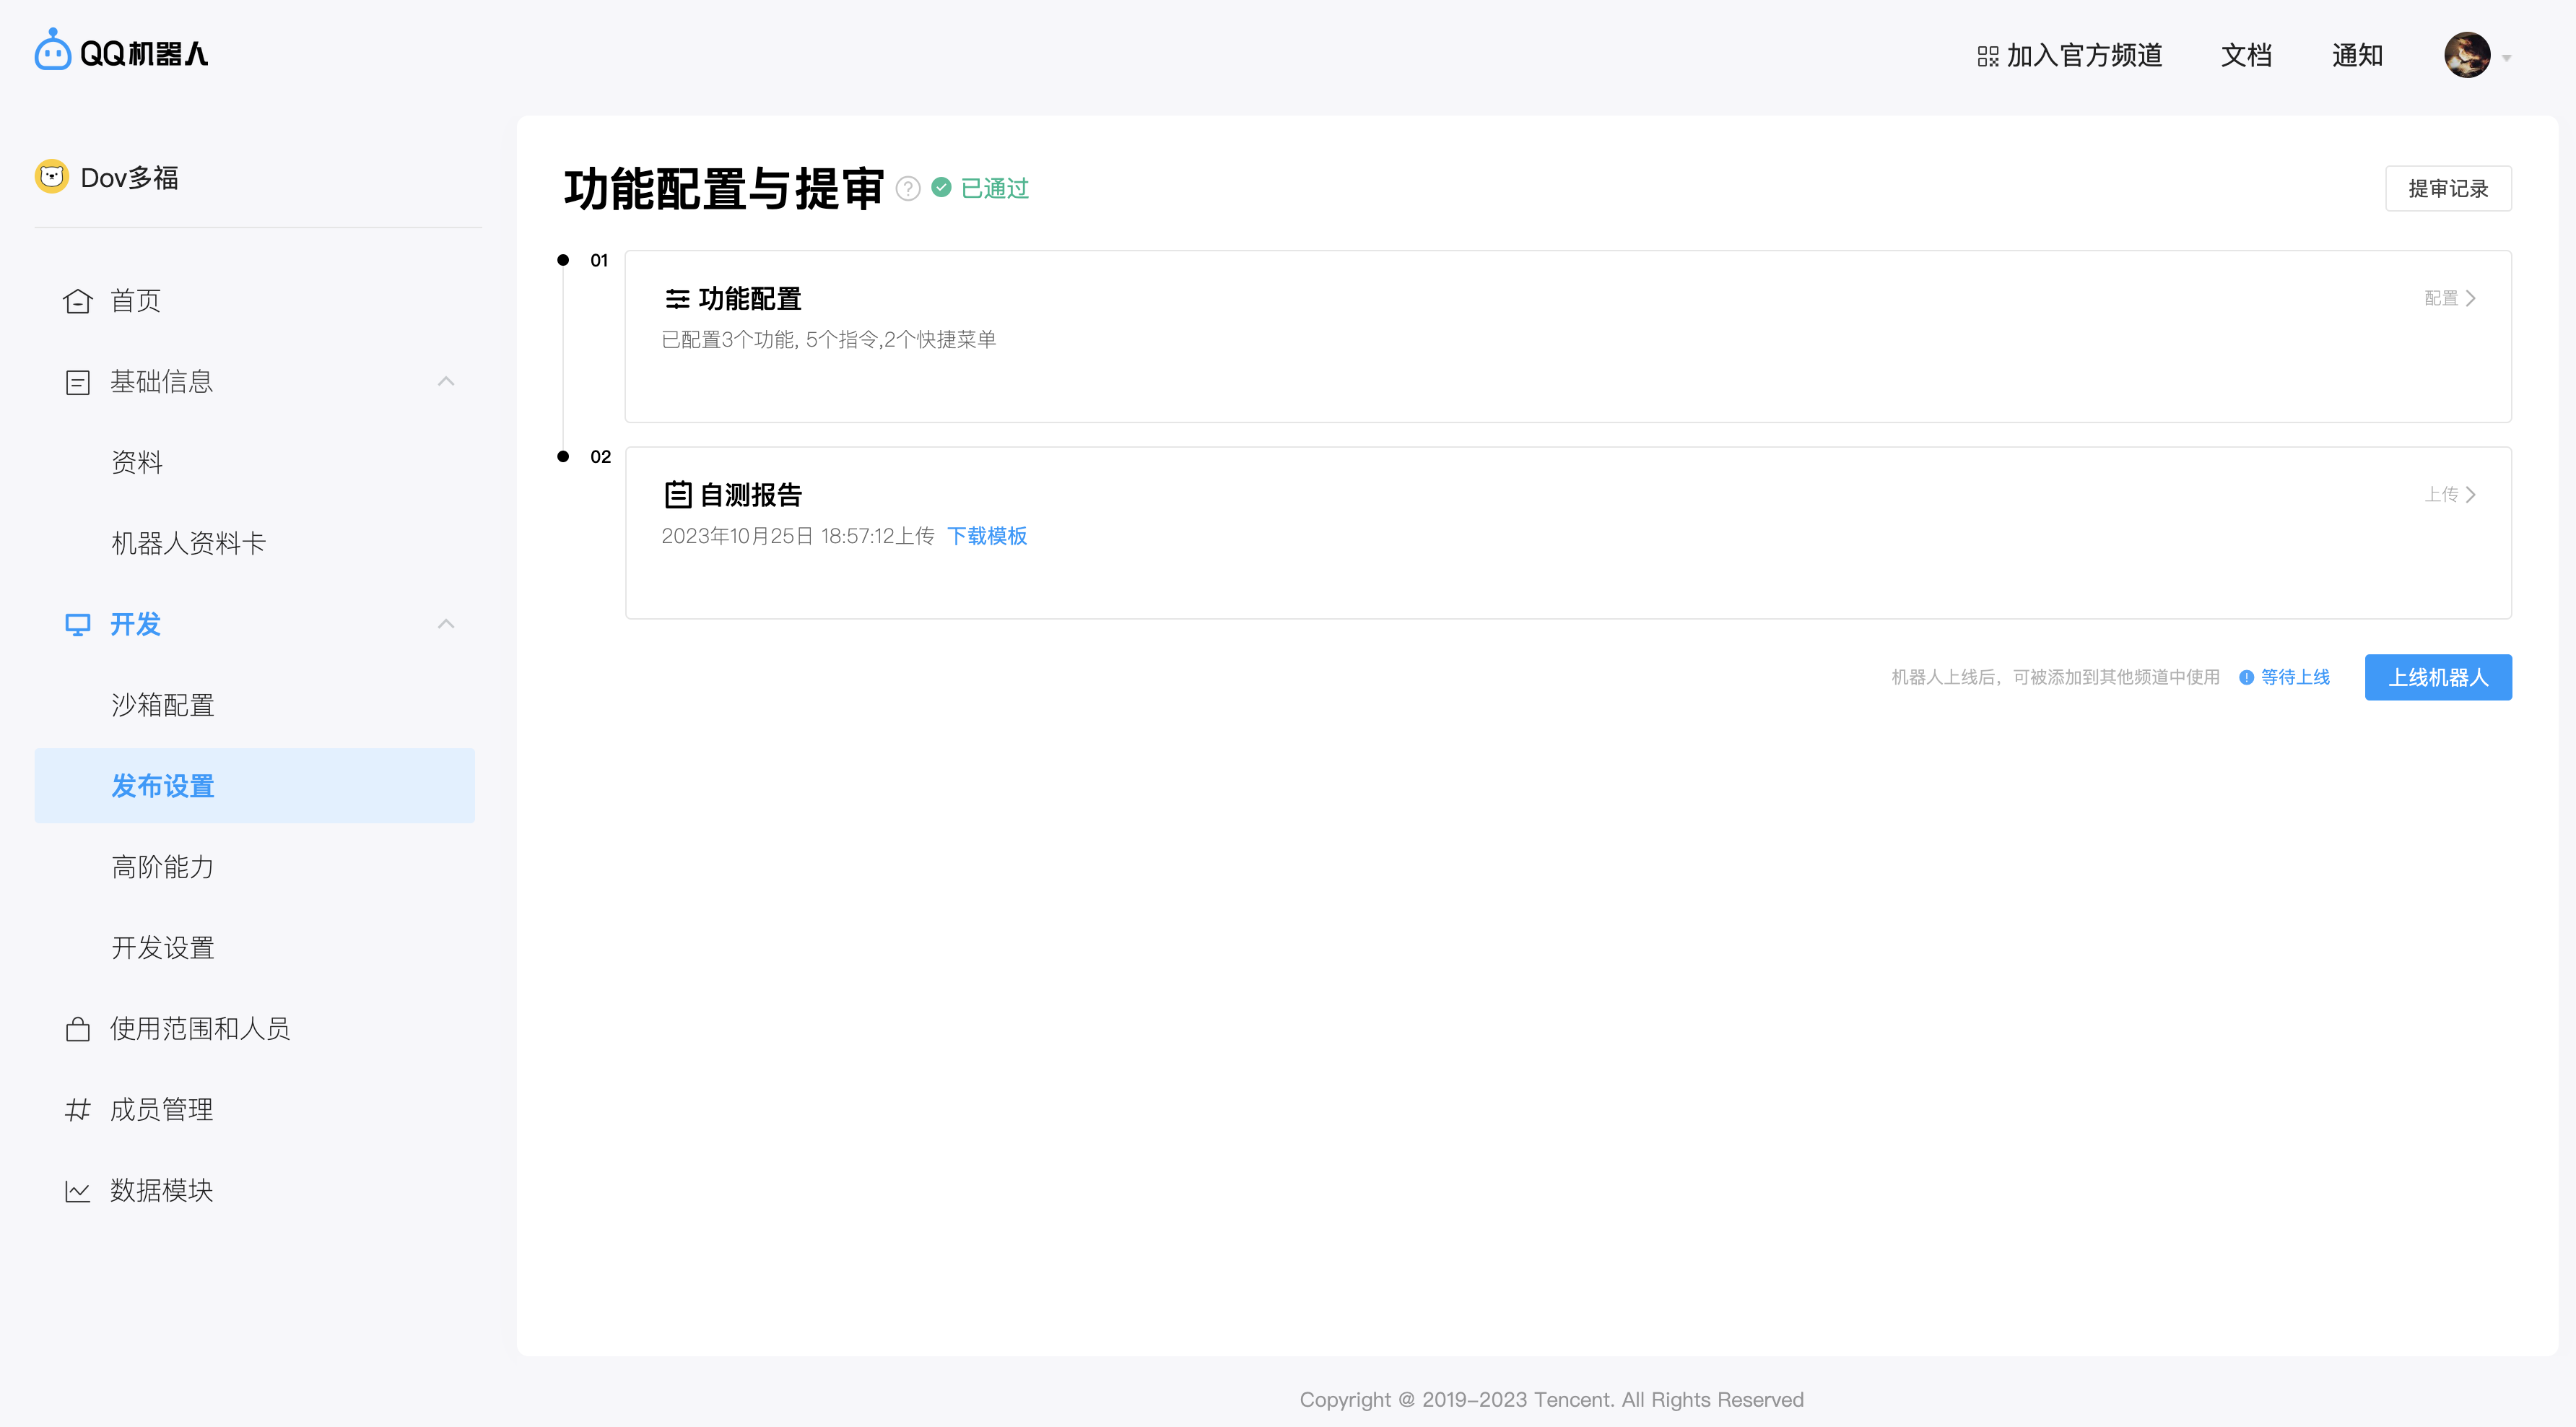Open the 文档 menu item

click(2245, 55)
